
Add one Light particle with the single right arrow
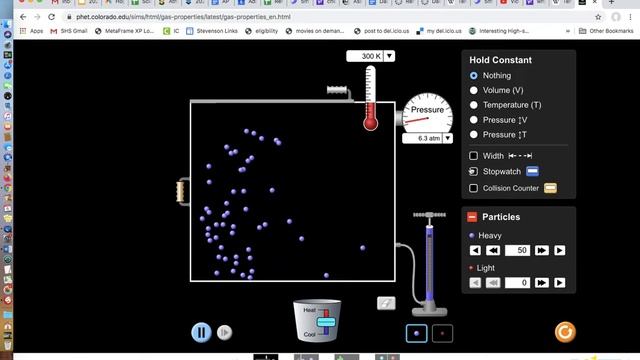[x=560, y=282]
